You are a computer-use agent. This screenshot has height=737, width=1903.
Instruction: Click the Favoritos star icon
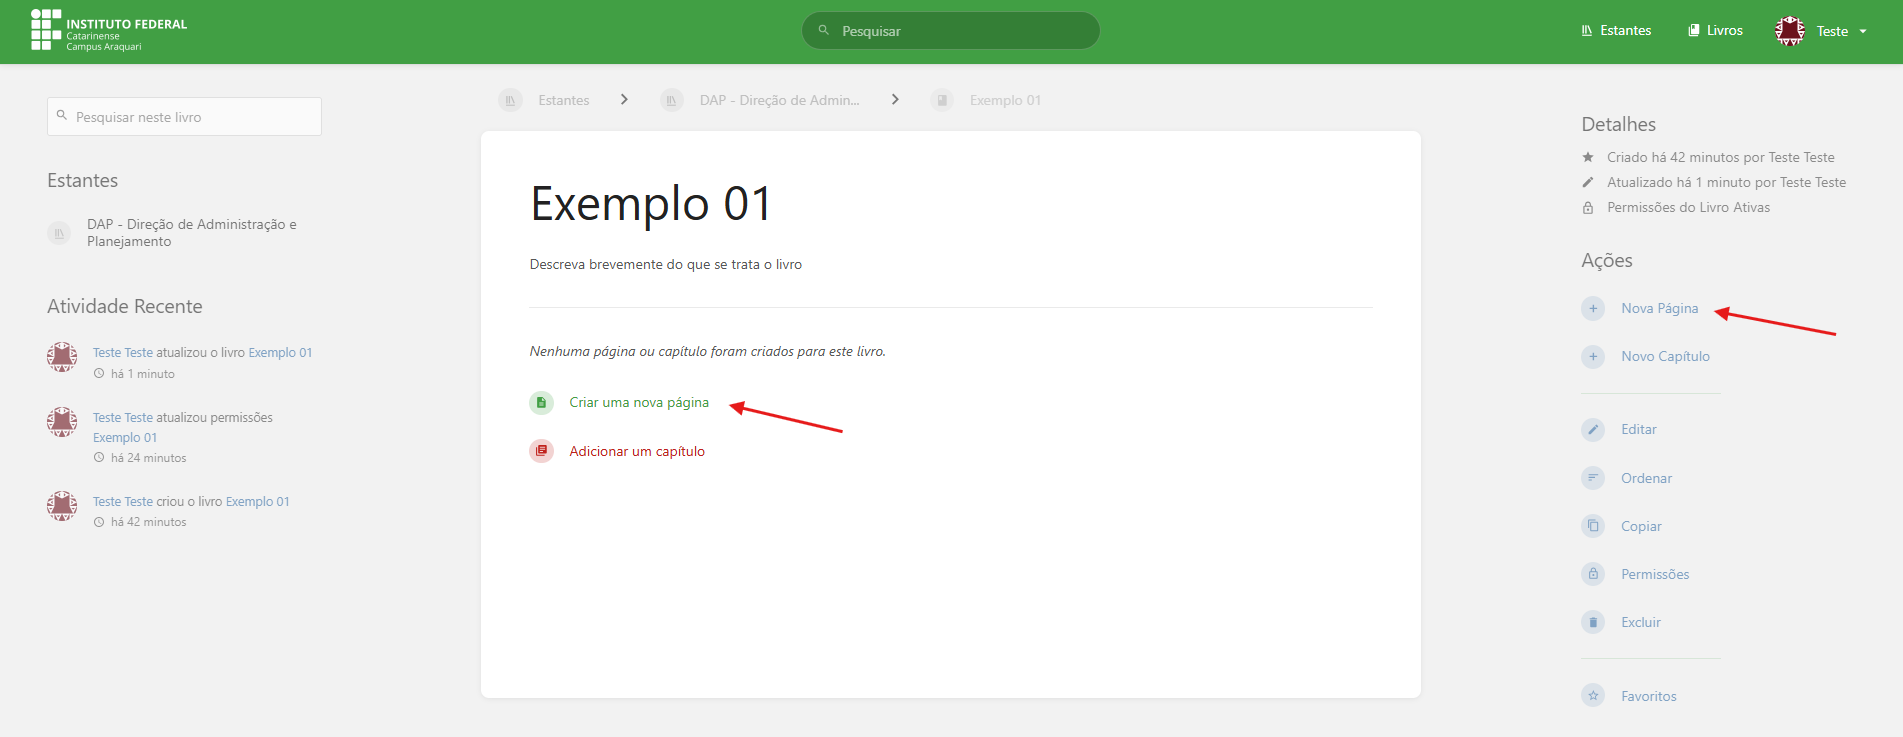point(1593,696)
